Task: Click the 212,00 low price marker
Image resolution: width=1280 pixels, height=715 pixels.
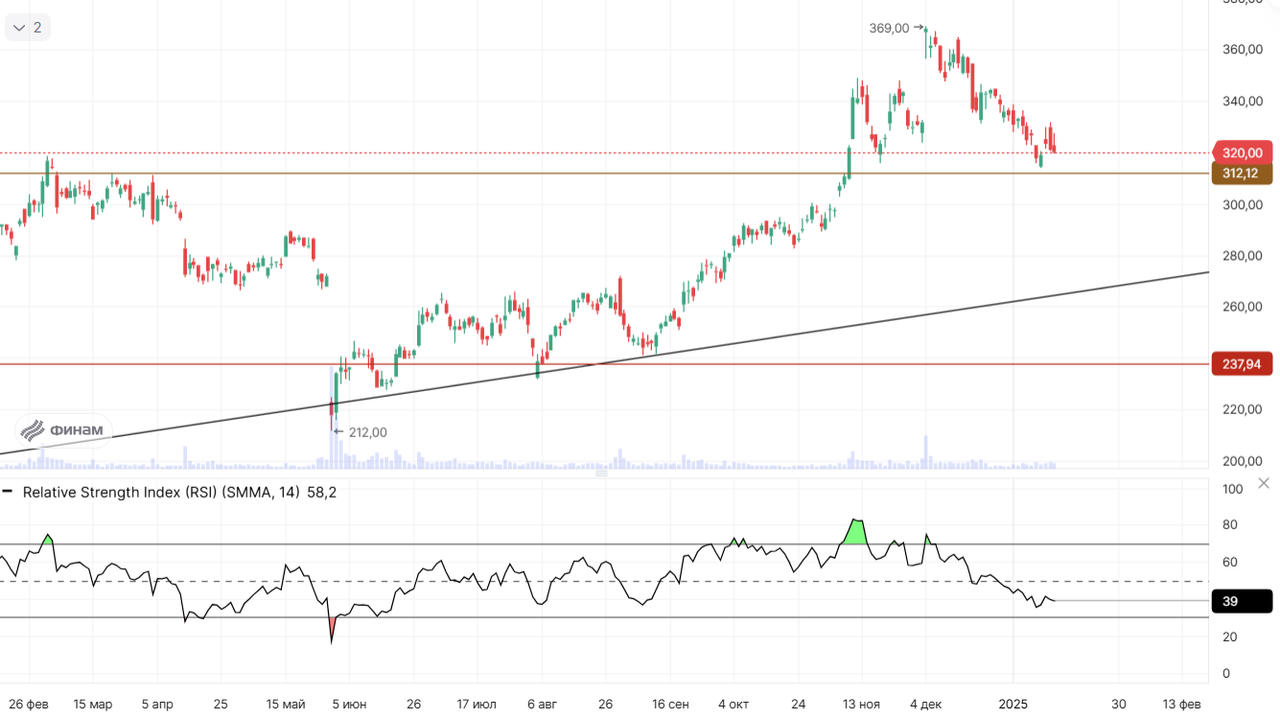Action: point(367,432)
